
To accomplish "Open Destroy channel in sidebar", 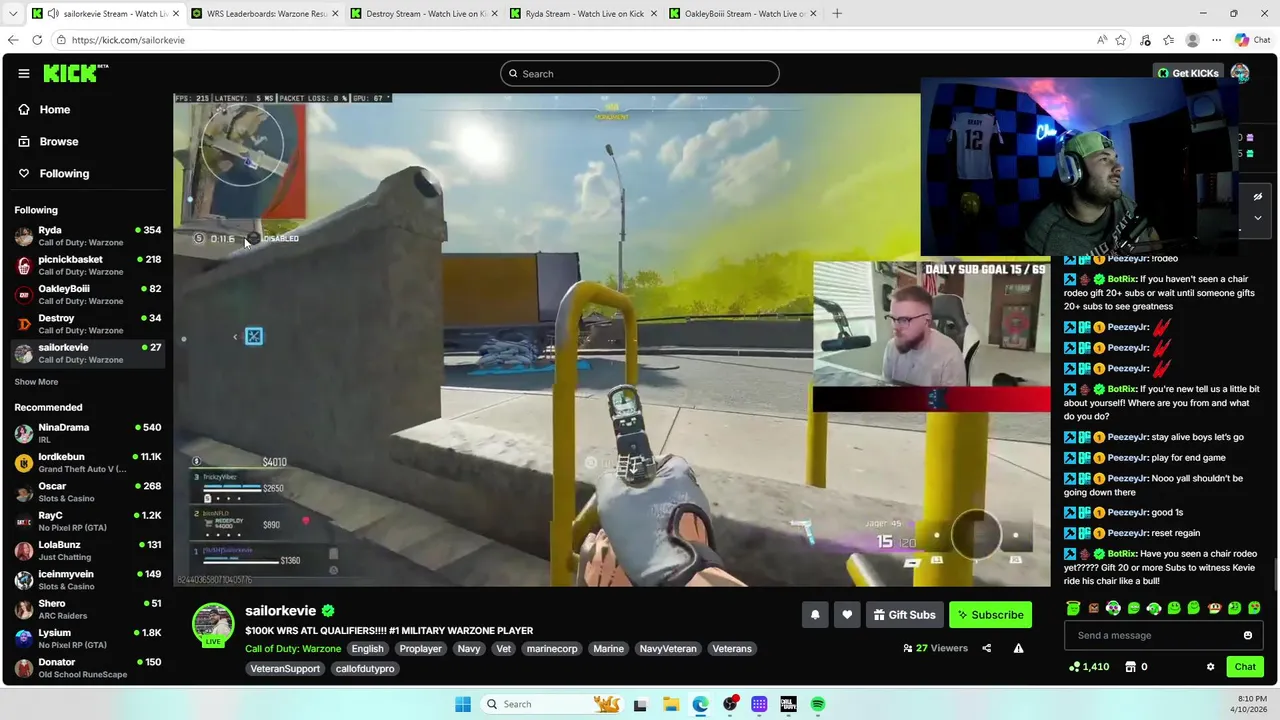I will click(x=88, y=324).
